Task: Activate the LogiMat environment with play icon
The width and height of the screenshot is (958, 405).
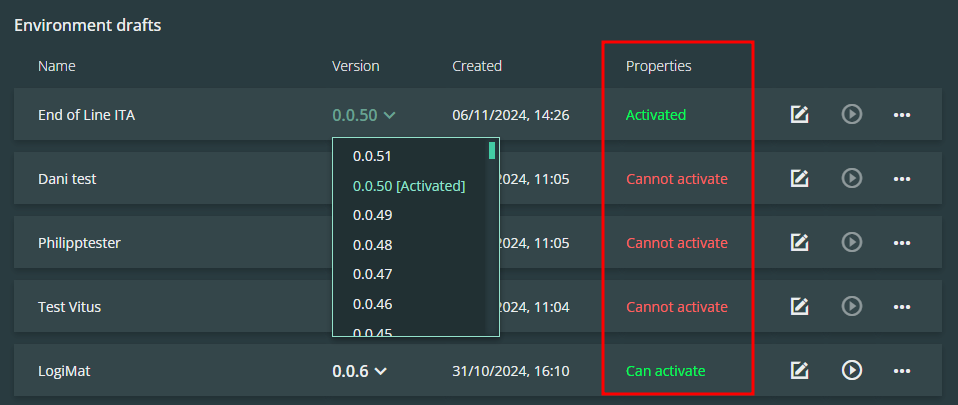Action: pyautogui.click(x=852, y=370)
